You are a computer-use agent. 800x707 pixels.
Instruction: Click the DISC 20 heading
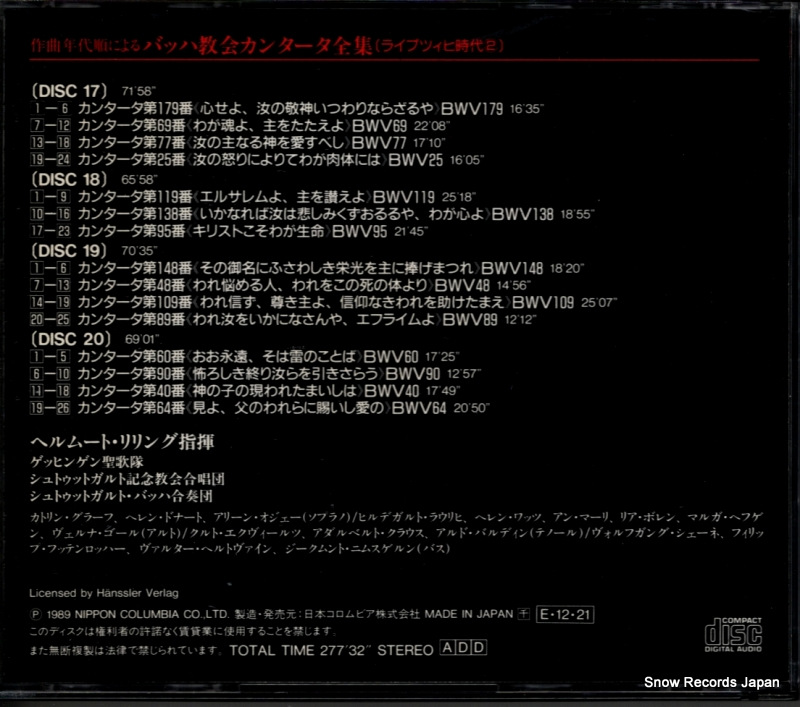click(x=71, y=339)
